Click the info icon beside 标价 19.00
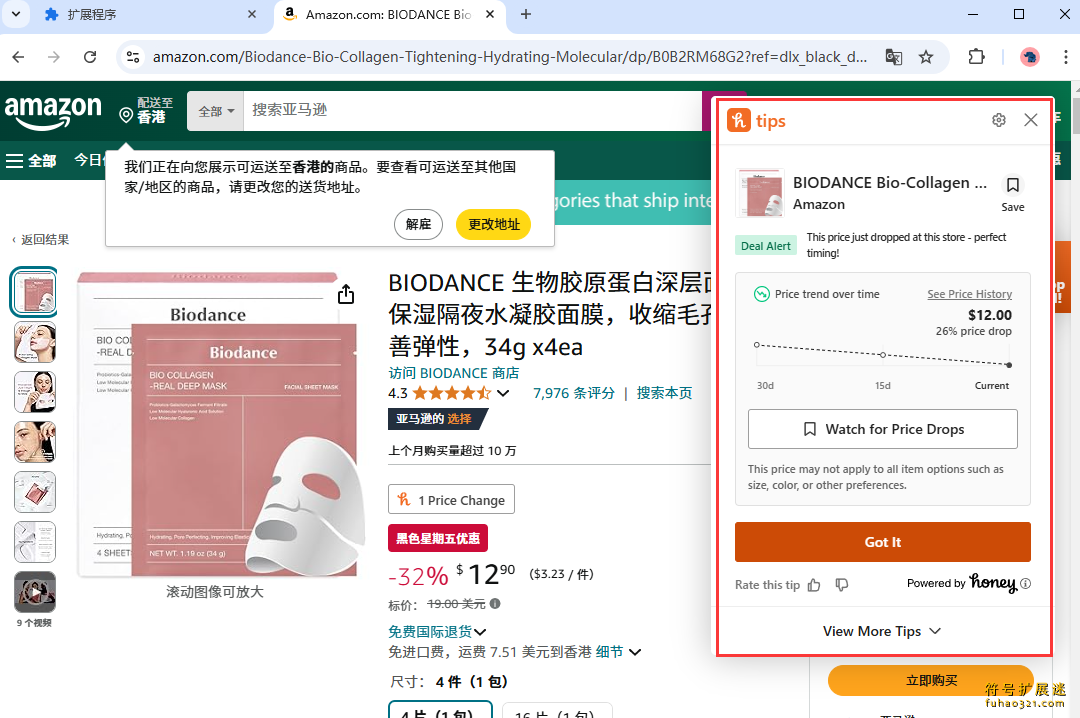Image resolution: width=1080 pixels, height=718 pixels. point(495,604)
